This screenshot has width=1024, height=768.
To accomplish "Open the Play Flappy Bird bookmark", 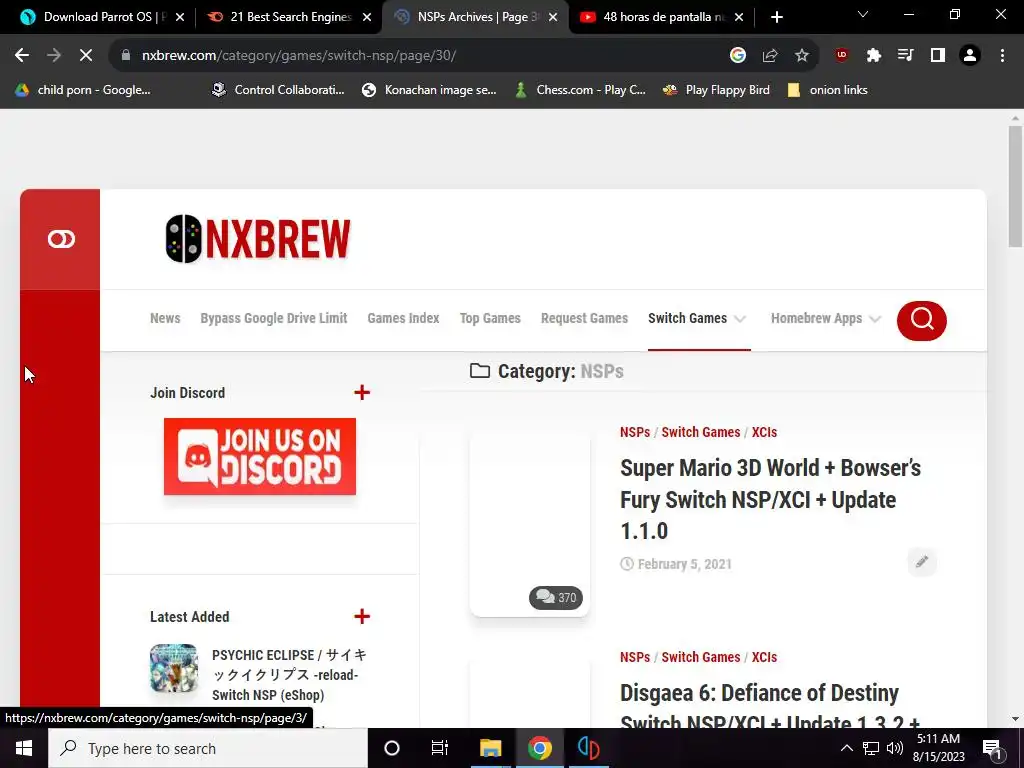I will pos(716,90).
